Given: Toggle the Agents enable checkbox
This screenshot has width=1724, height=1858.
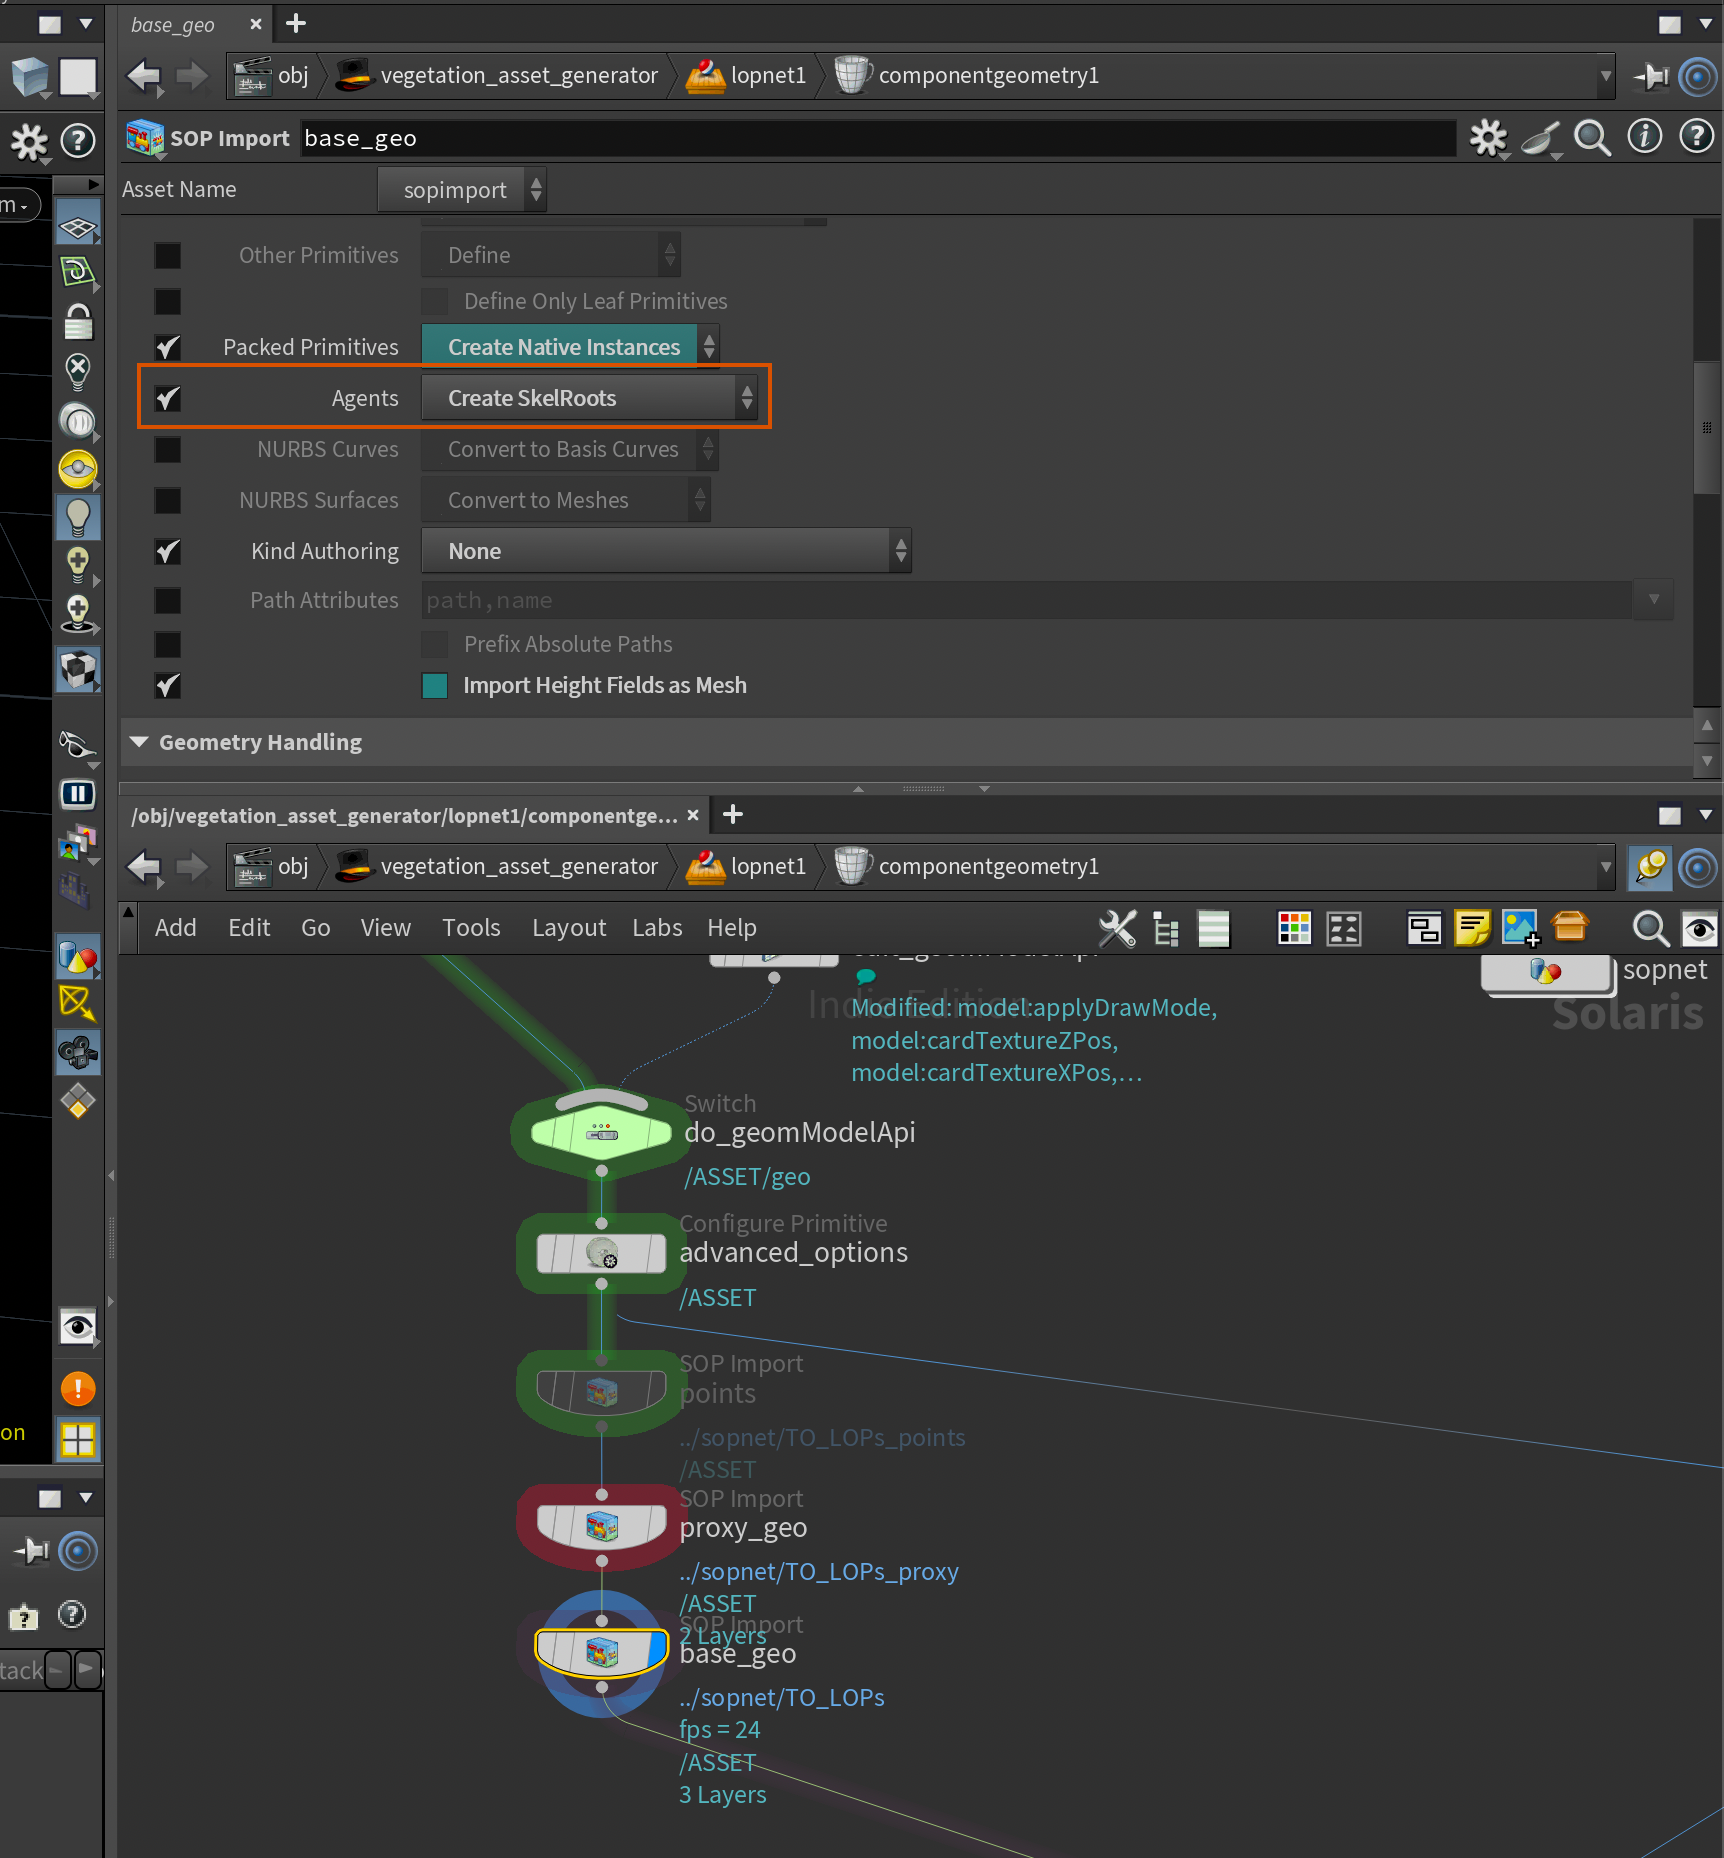Looking at the screenshot, I should 168,398.
